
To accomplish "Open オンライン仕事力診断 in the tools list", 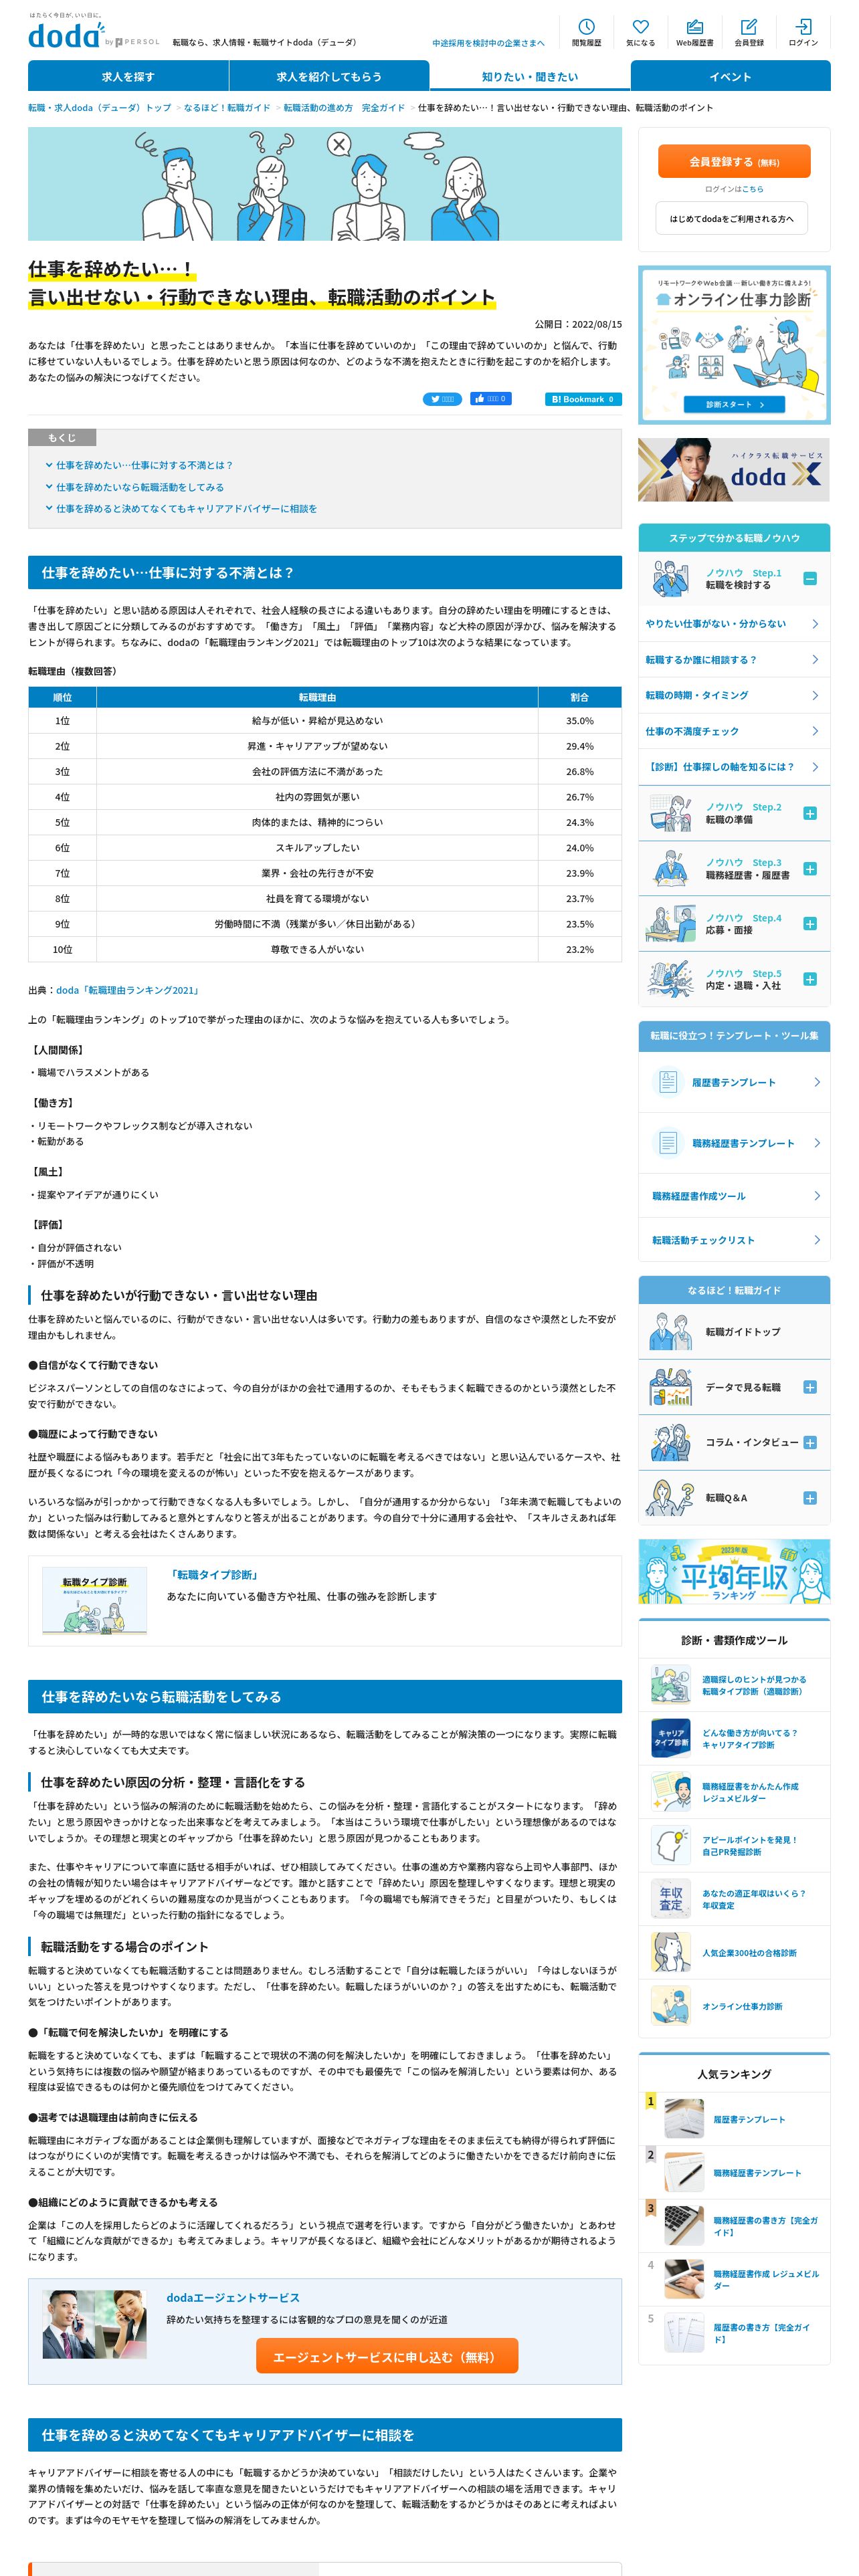I will pos(734,2007).
